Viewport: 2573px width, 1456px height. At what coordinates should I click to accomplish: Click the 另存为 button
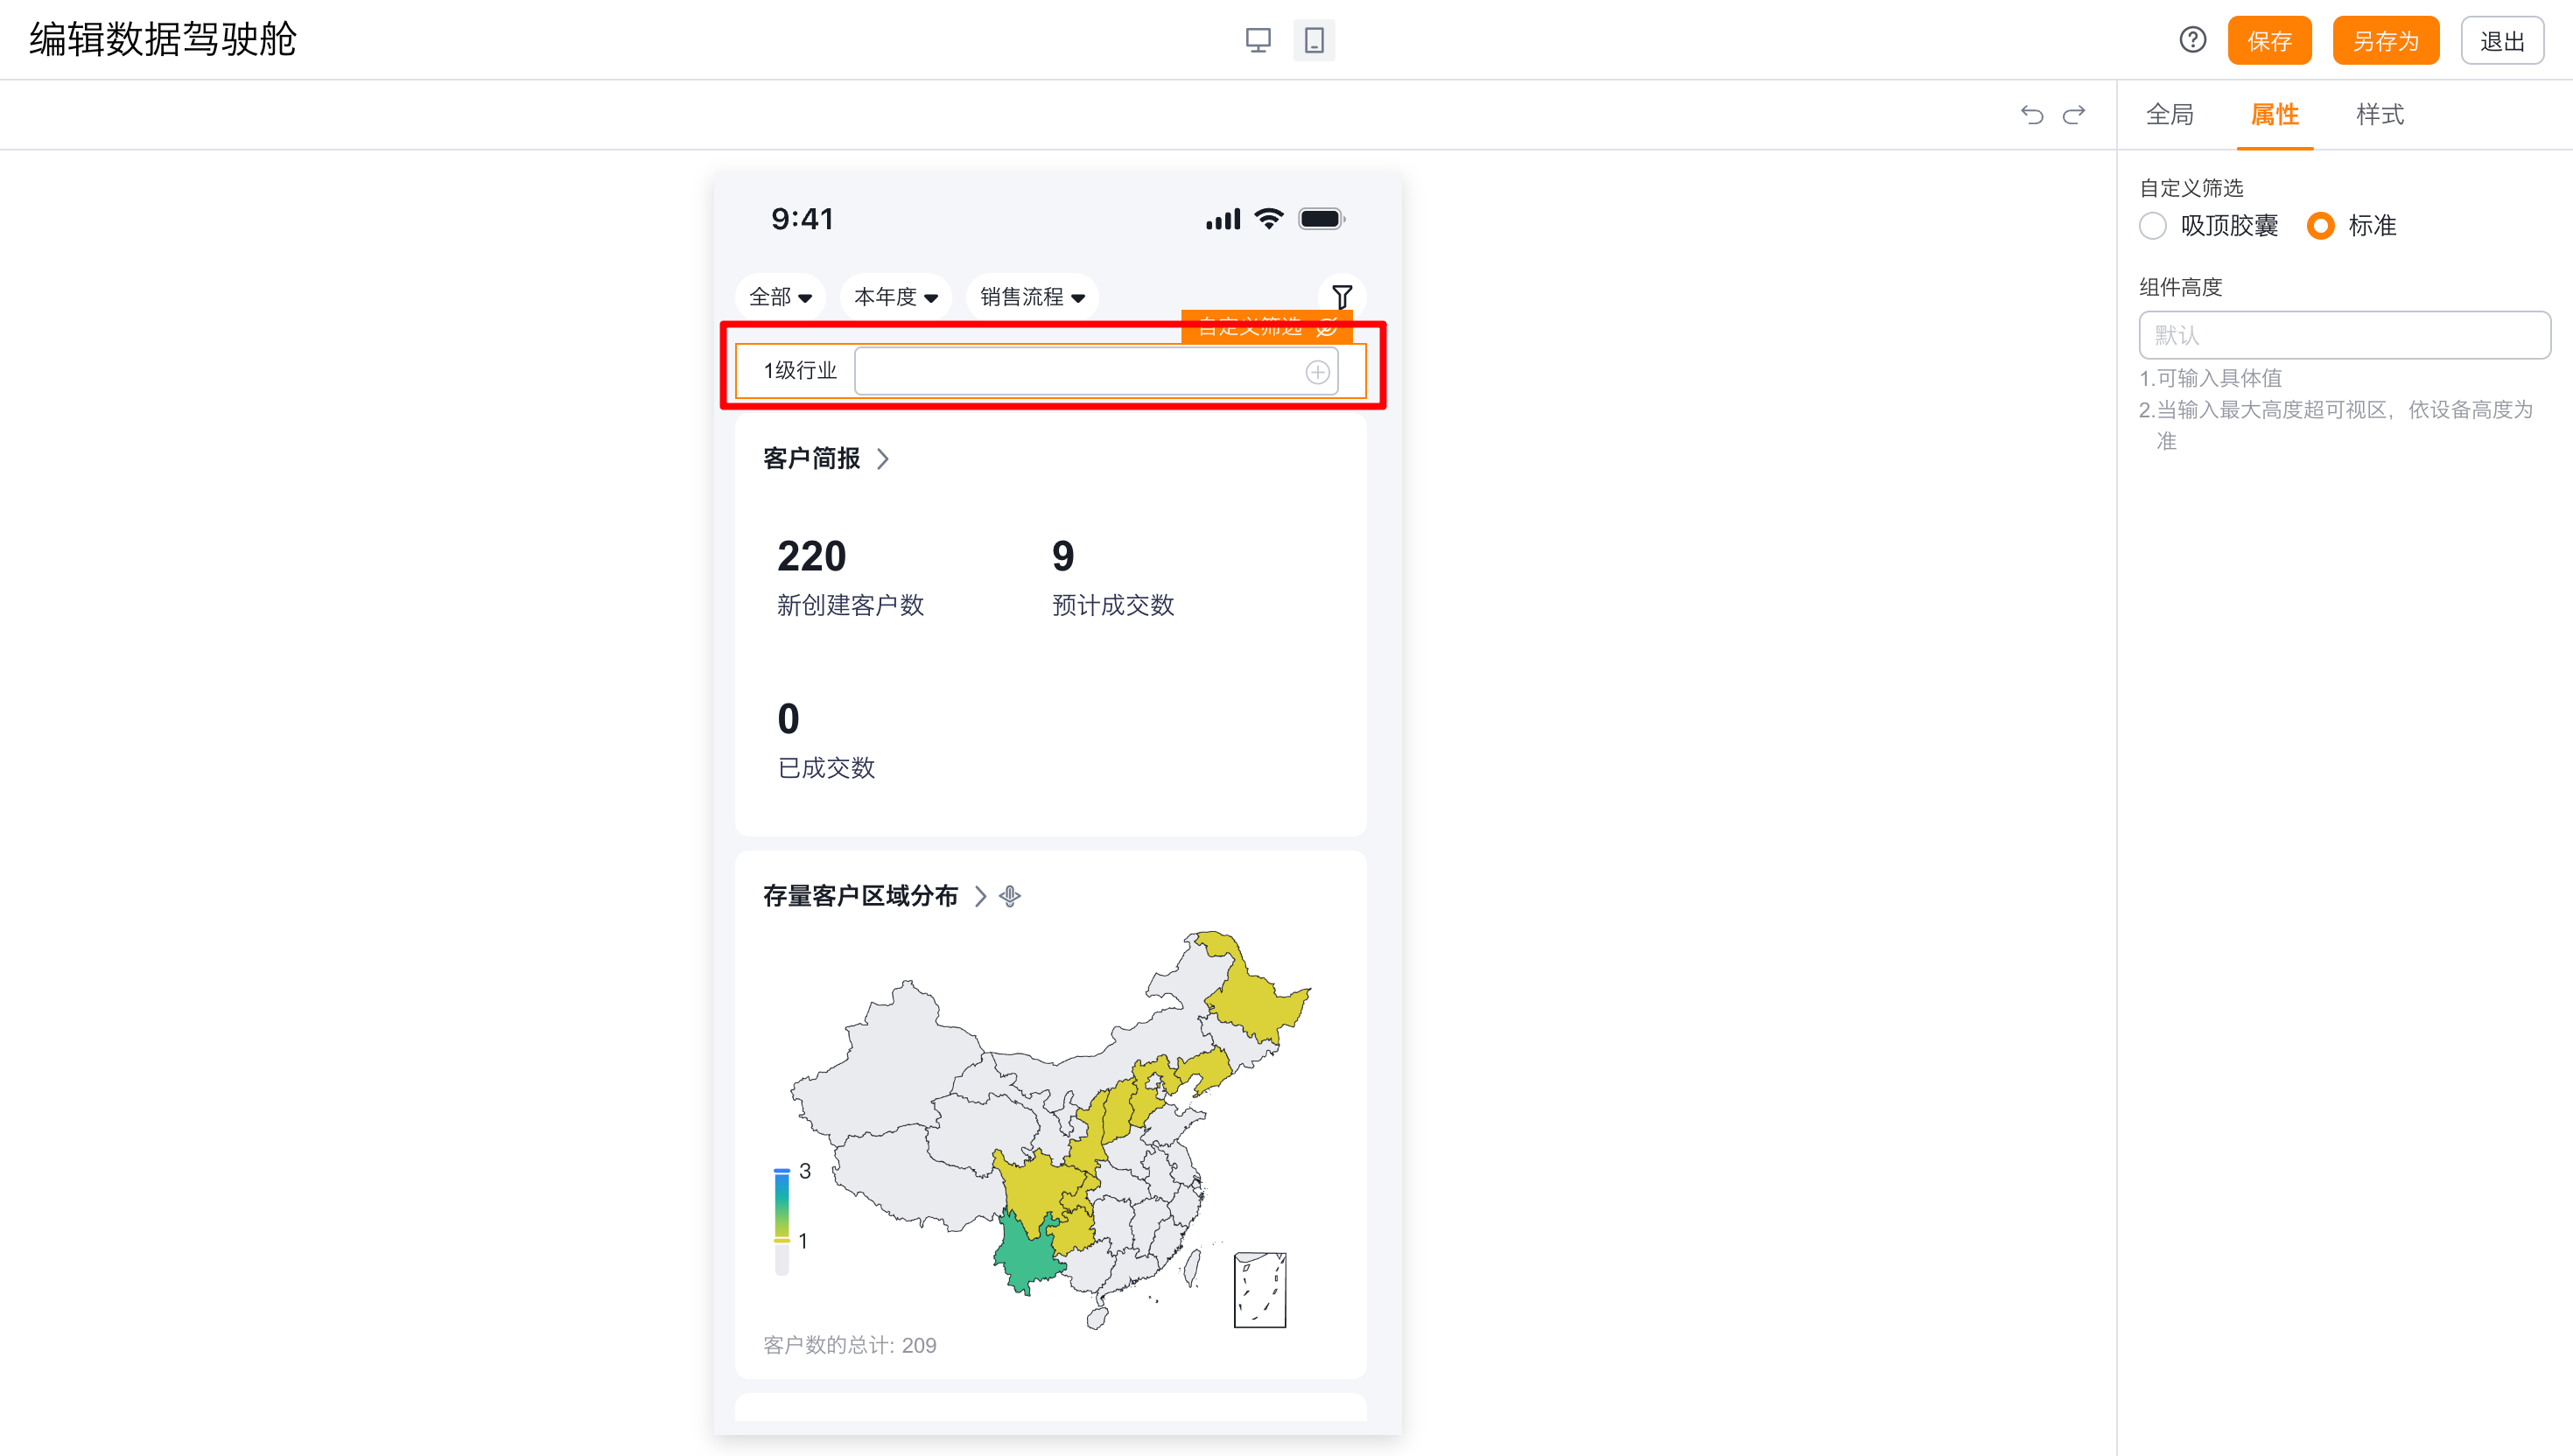(x=2384, y=41)
